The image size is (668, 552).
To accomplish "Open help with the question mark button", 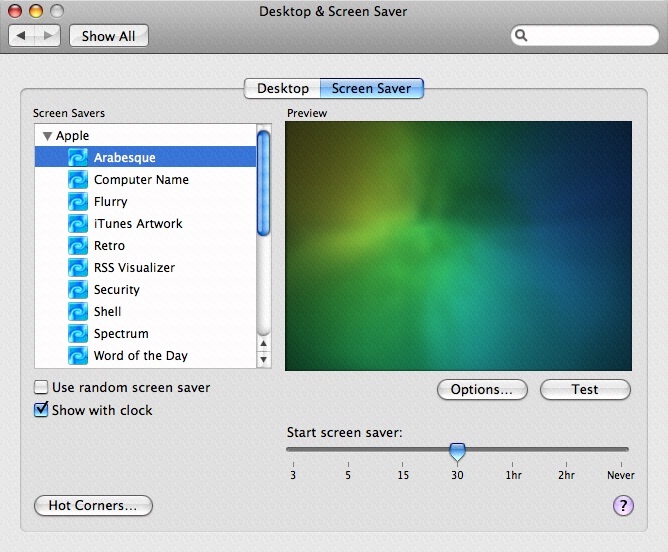I will pyautogui.click(x=623, y=506).
